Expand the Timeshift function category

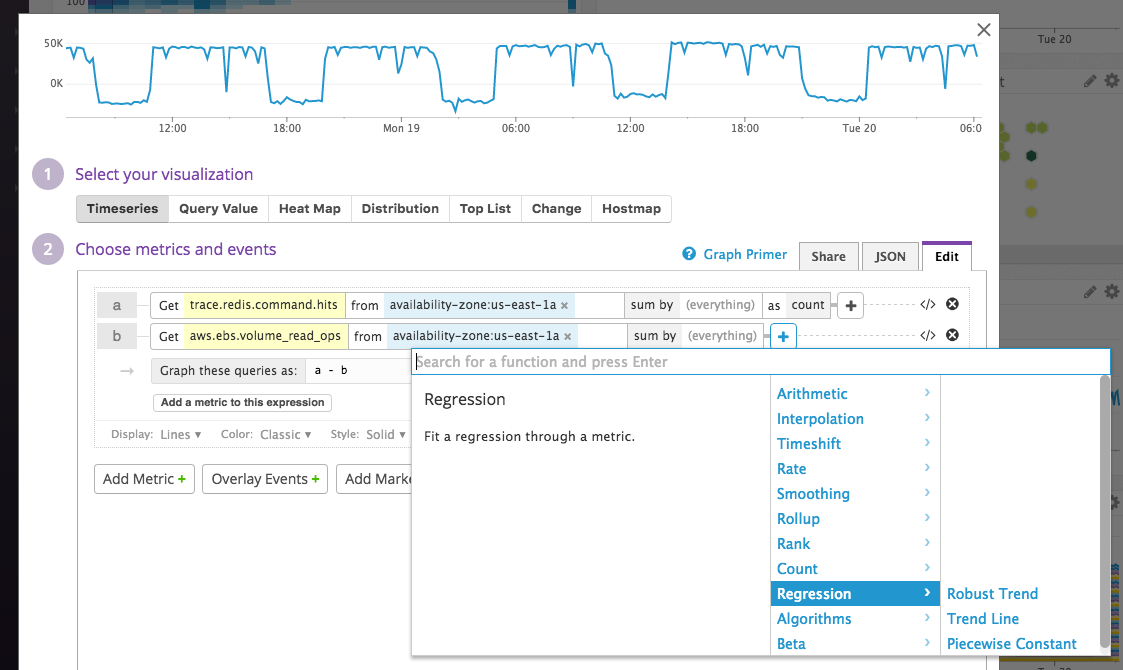(x=808, y=443)
